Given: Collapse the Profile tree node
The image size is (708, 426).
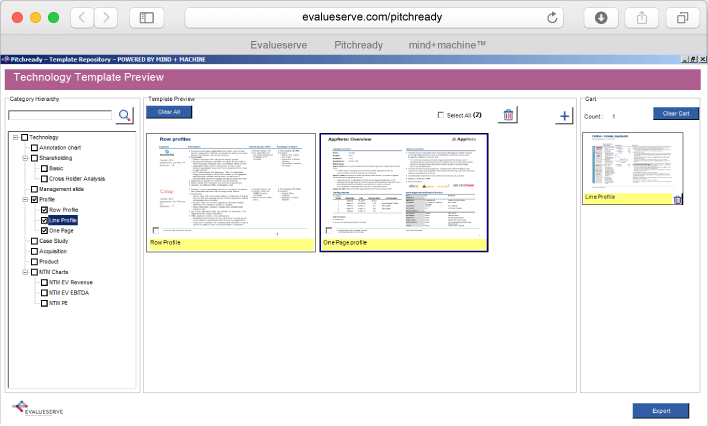Looking at the screenshot, I should pos(25,200).
